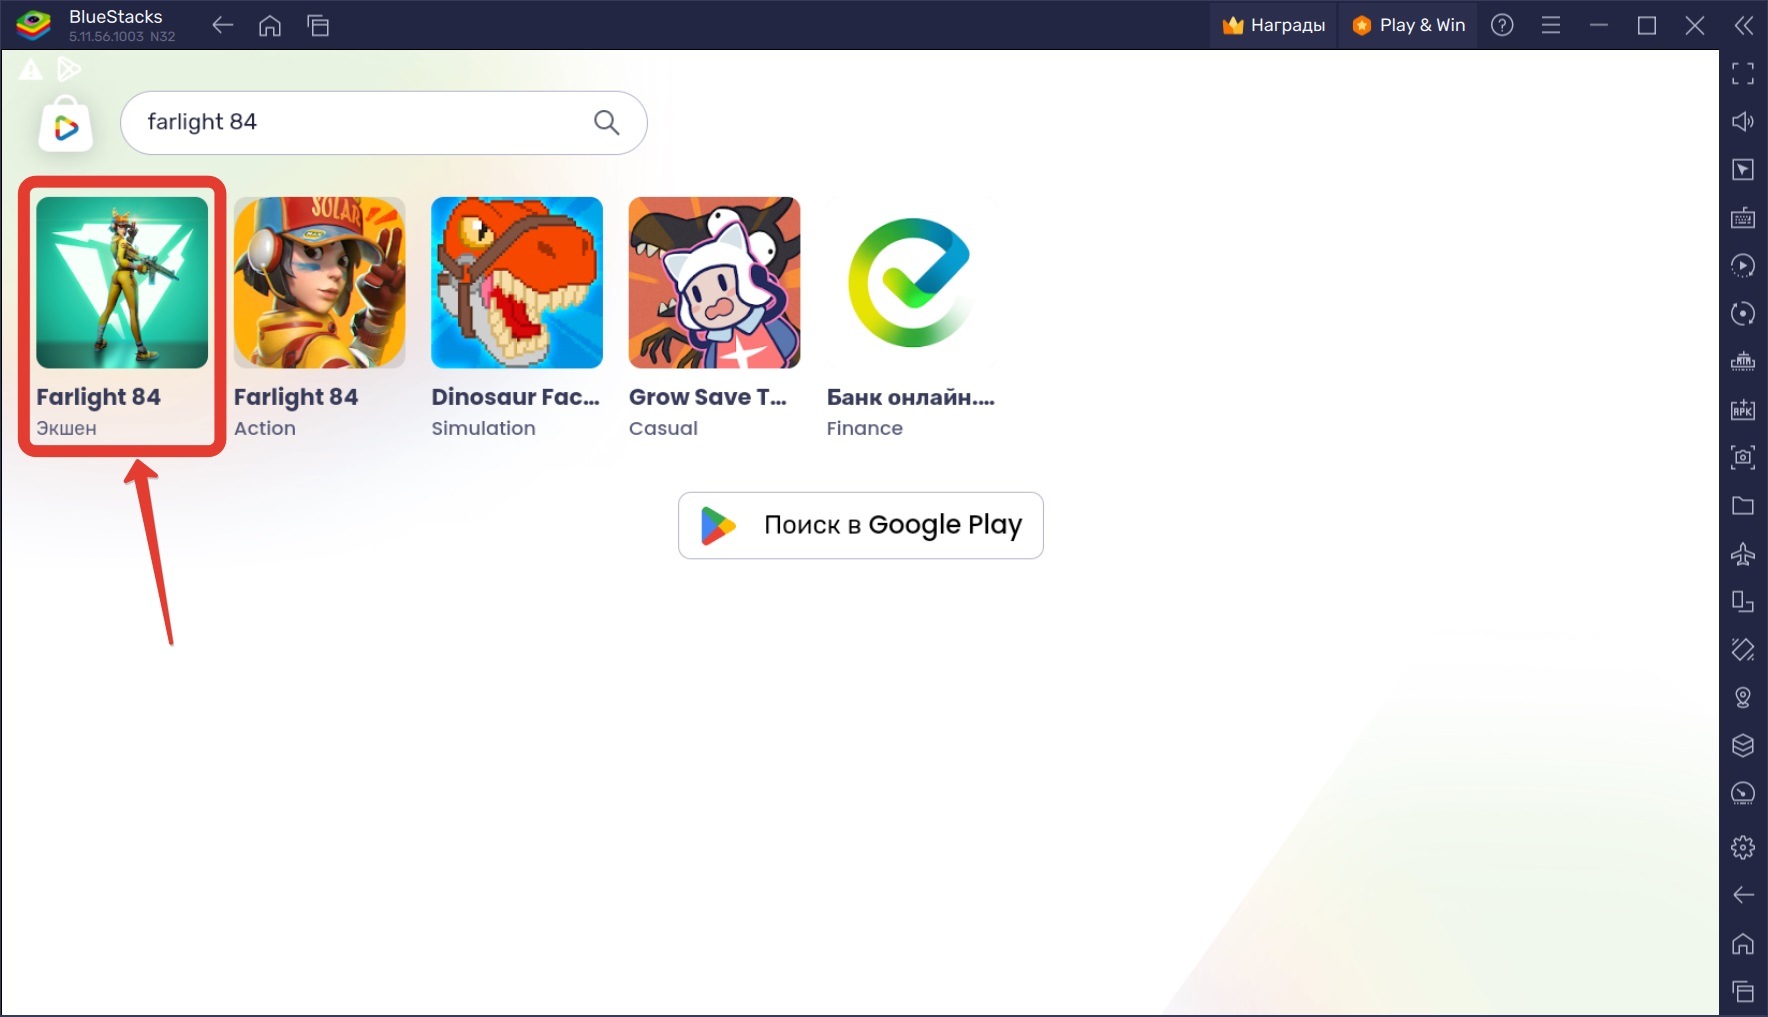Screen dimensions: 1768x1017
Task: Click the sidebar back arrow at bottom
Action: 1743,895
